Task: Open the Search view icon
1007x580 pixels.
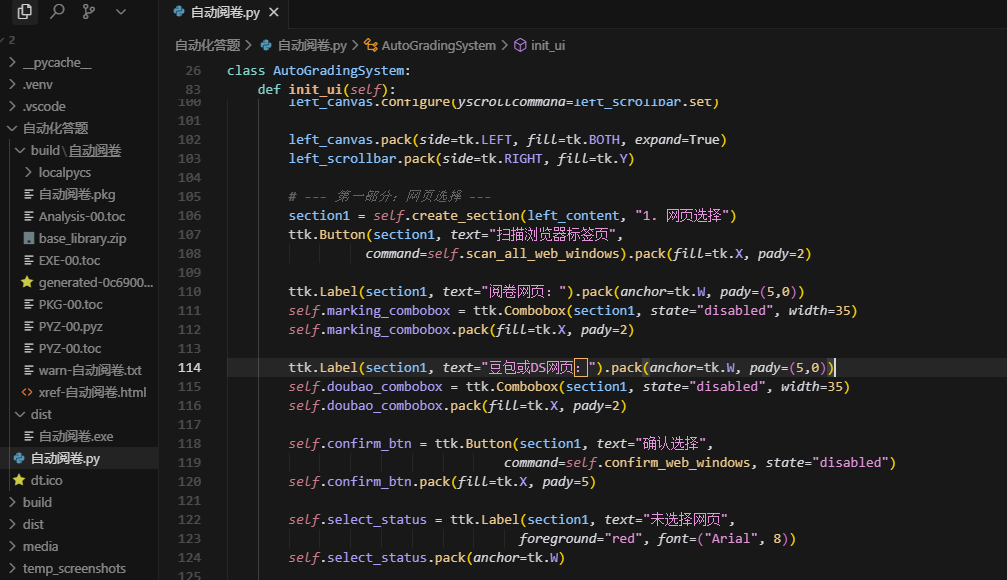Action: click(57, 12)
